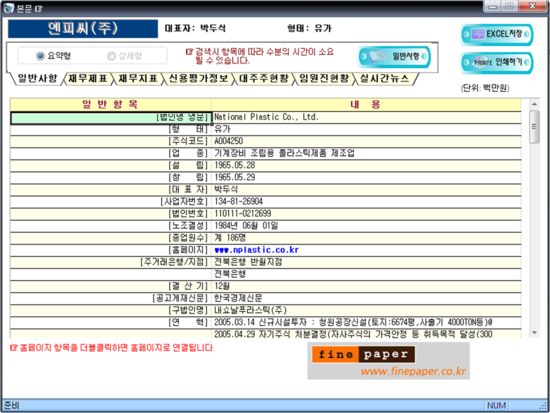Screen dimensions: 550x413
Task: Minimize the 본문 window
Action: [x=493, y=6]
